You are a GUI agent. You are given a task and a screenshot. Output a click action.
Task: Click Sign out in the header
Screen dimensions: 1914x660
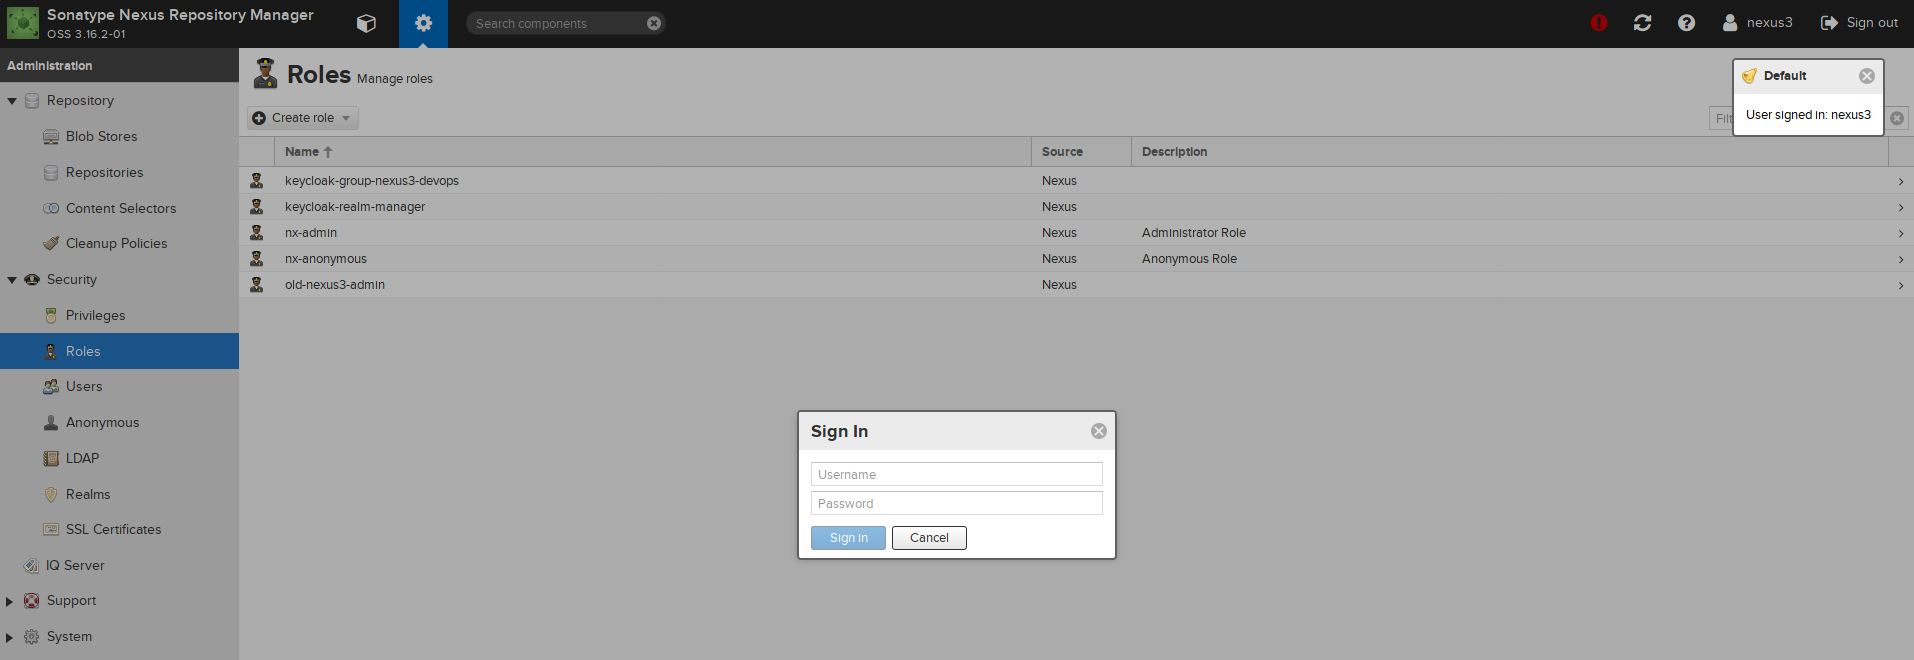[x=1859, y=23]
